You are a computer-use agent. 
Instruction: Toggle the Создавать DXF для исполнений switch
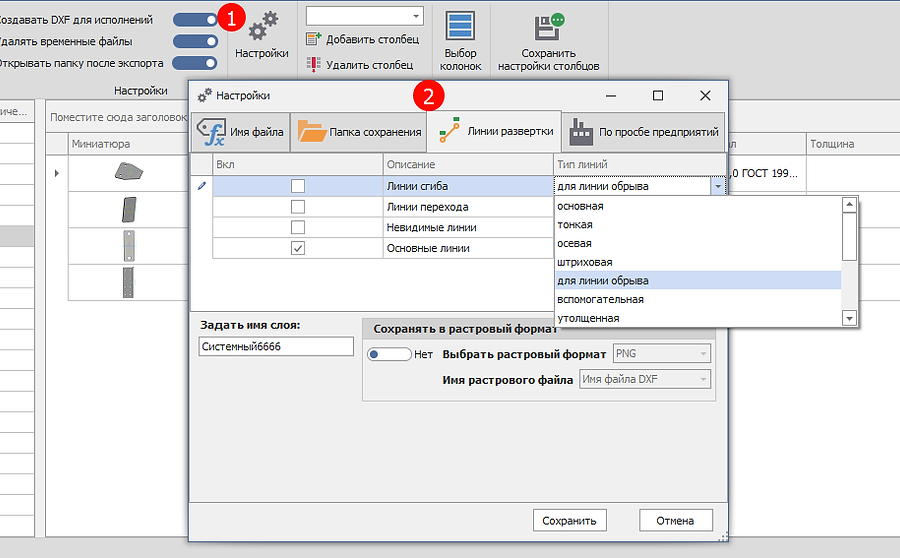point(195,19)
